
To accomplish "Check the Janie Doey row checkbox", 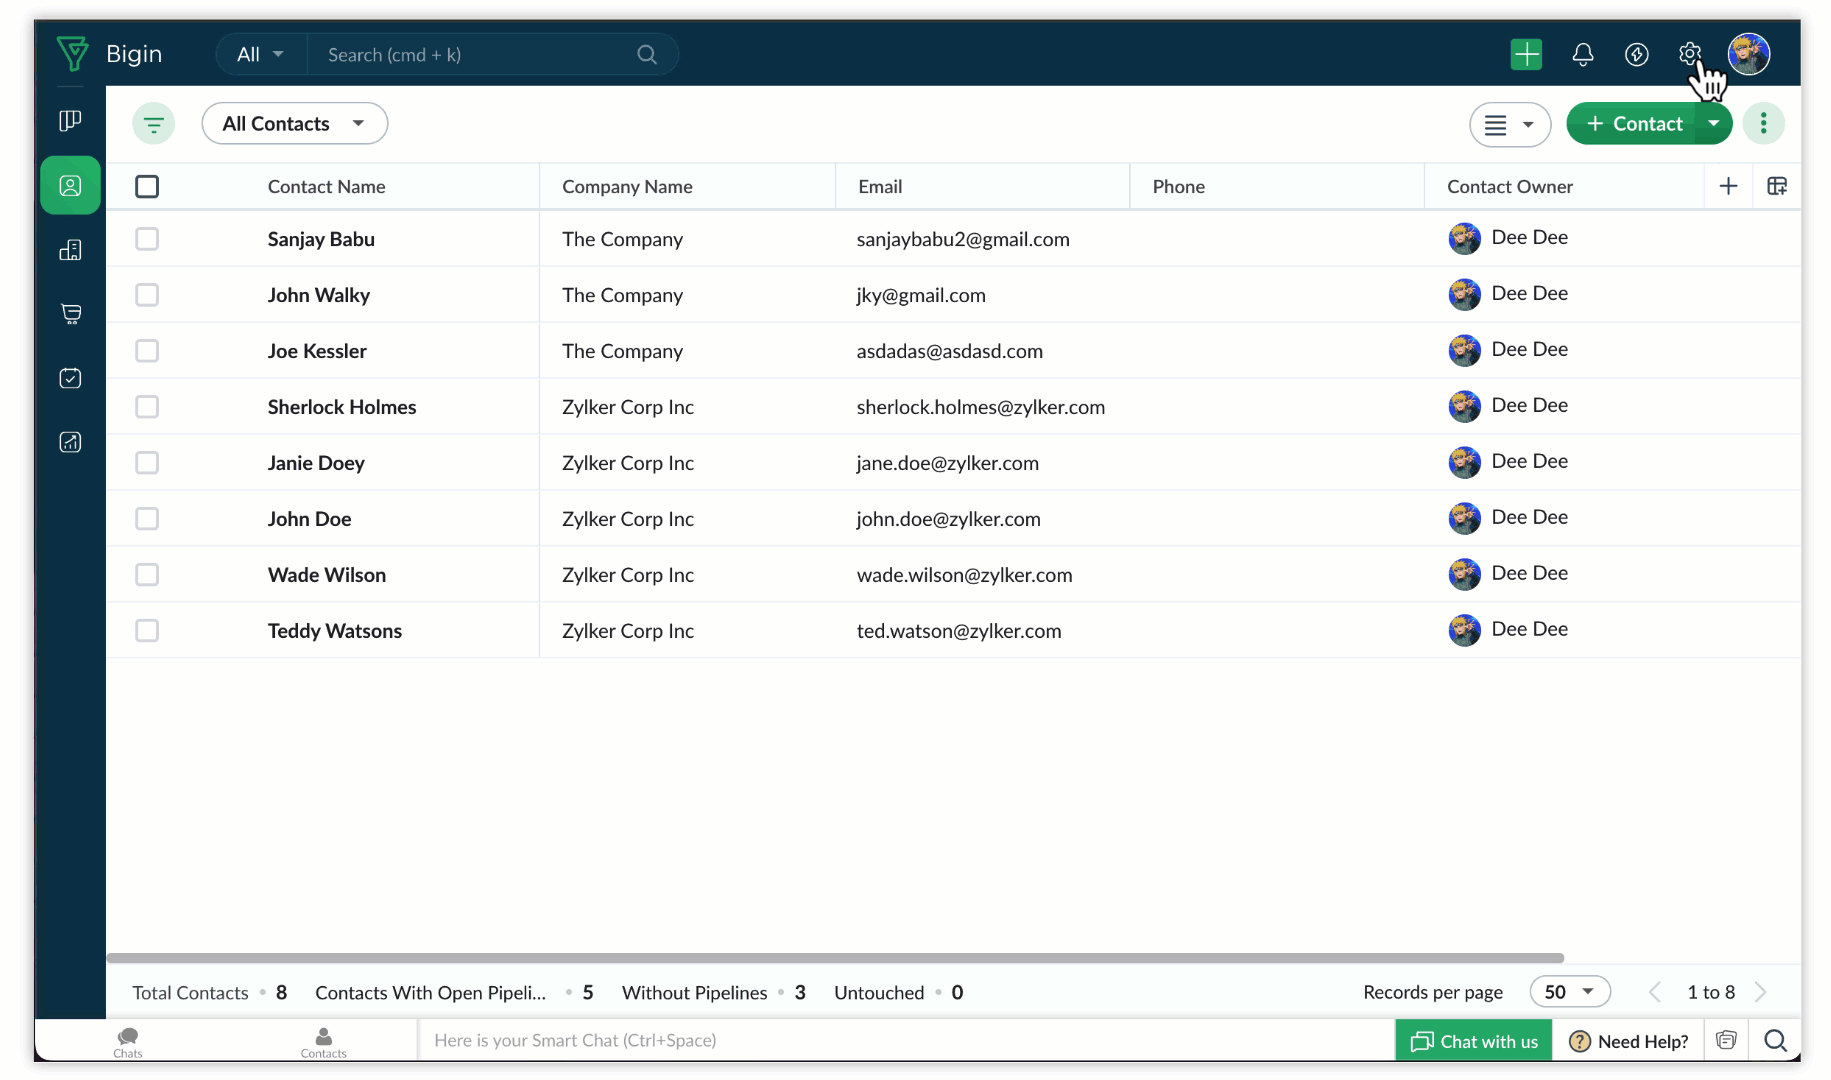I will coord(147,463).
